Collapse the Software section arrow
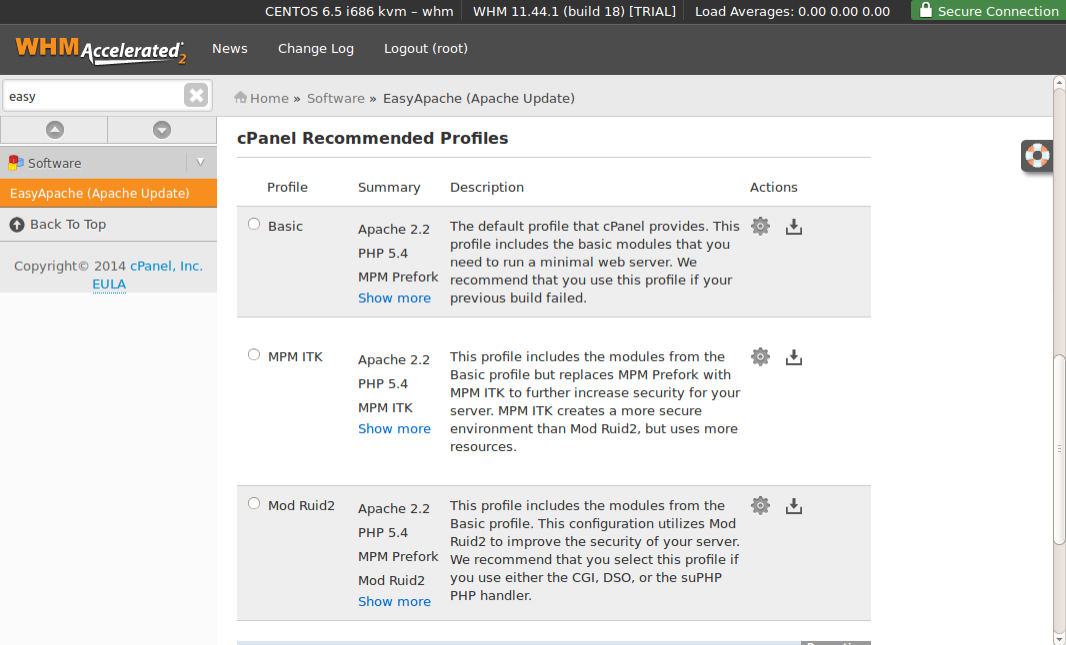The height and width of the screenshot is (645, 1066). pyautogui.click(x=201, y=162)
